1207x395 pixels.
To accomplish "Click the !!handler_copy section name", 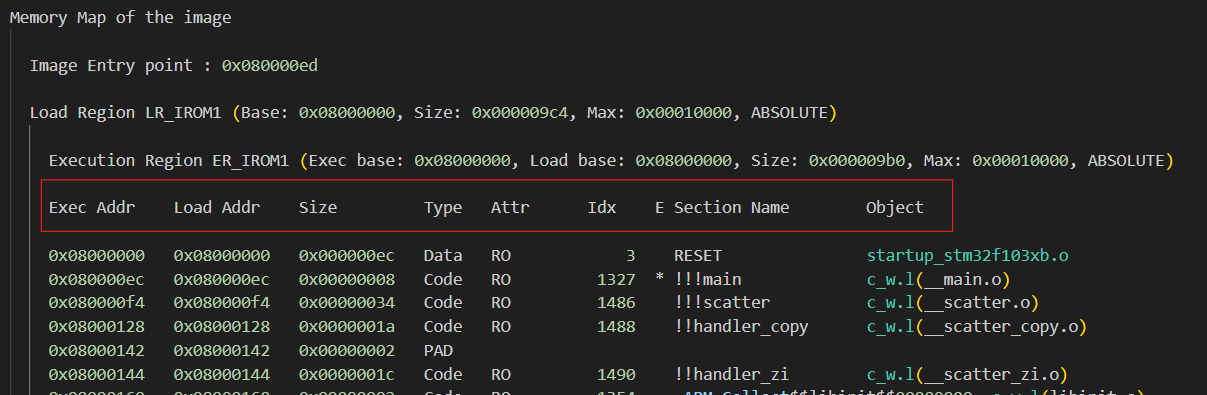I will pos(741,327).
